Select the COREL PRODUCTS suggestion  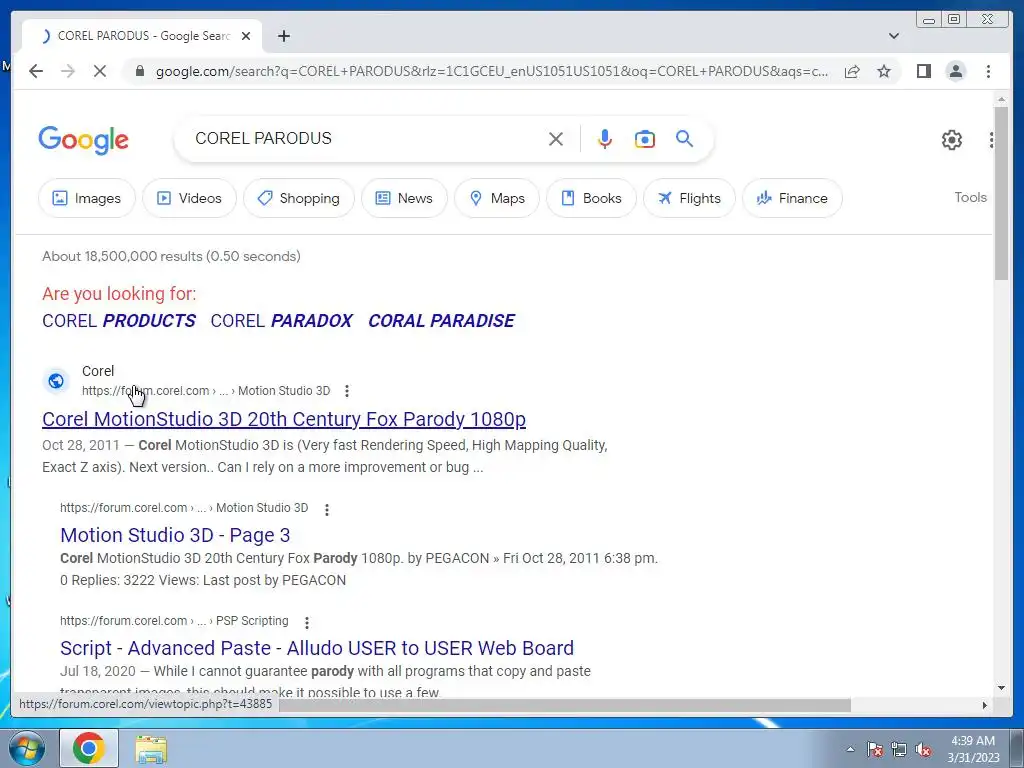(119, 321)
